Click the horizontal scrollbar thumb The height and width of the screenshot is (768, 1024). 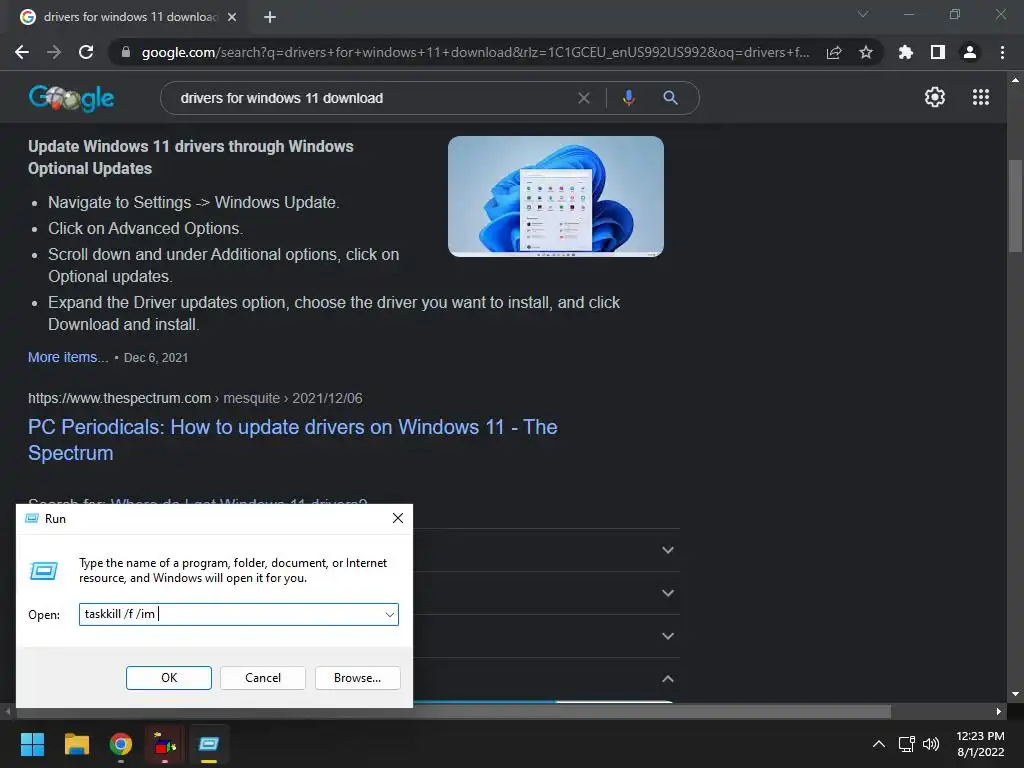453,711
